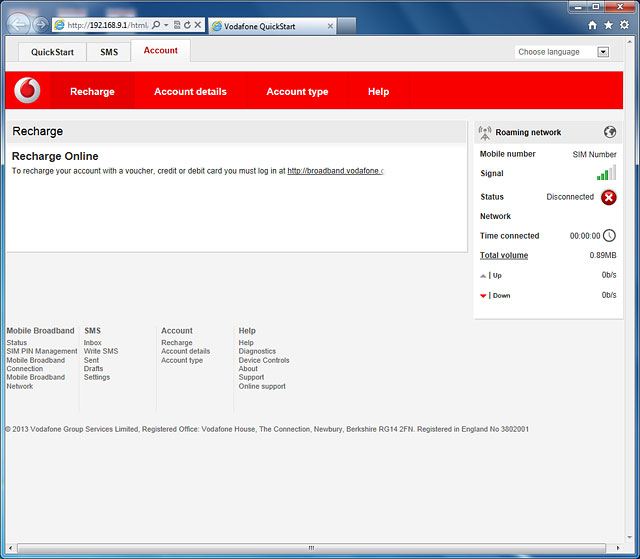
Task: Click the 00:00:00 time connected value
Action: (x=585, y=236)
